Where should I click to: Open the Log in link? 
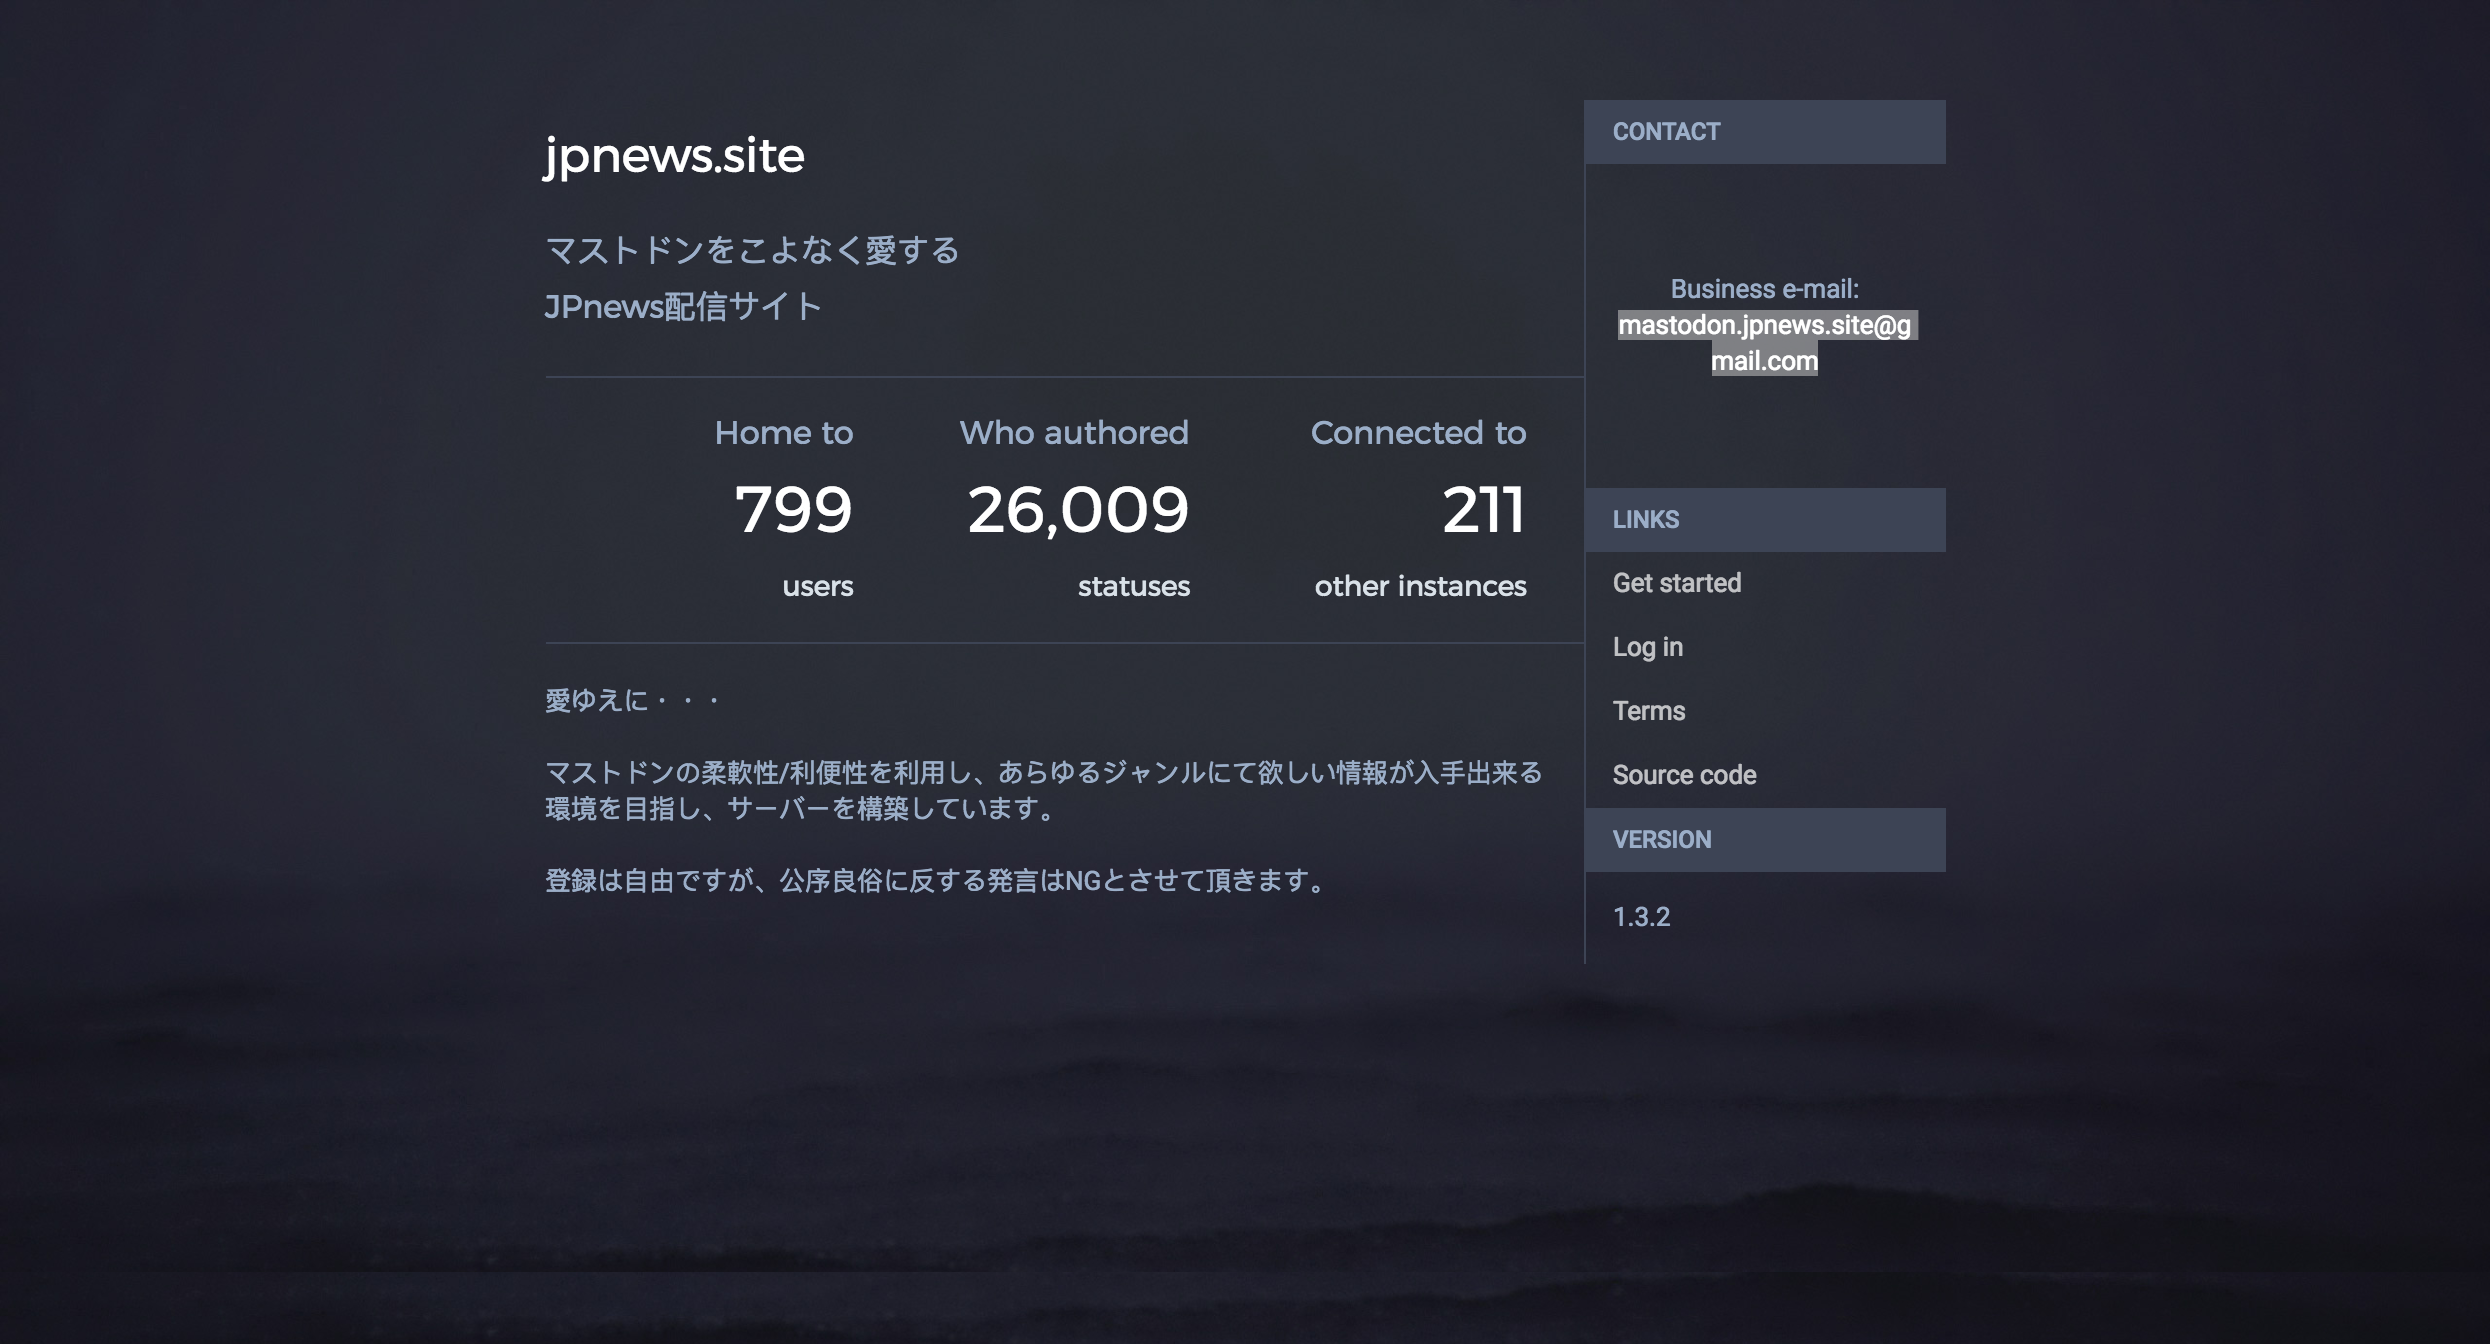1647,647
